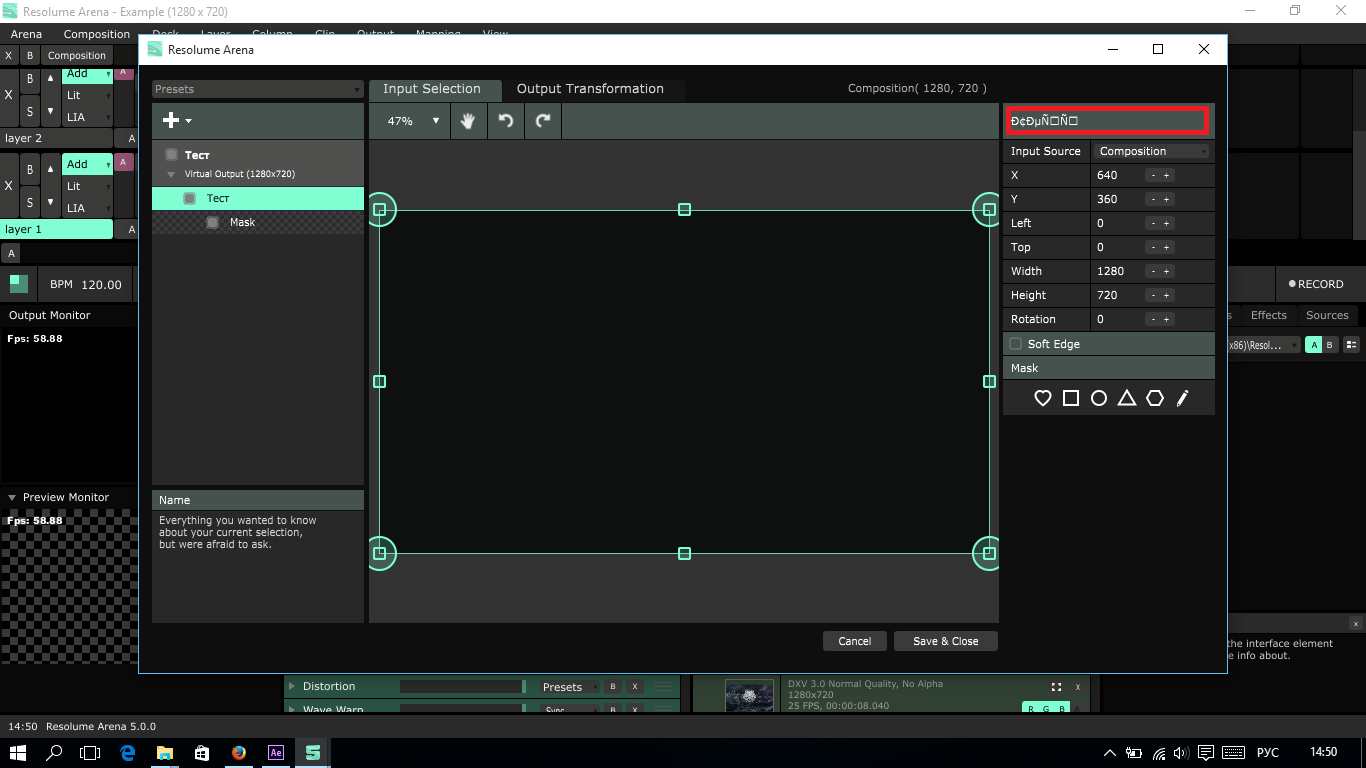The width and height of the screenshot is (1366, 768).
Task: Select the square mask shape icon
Action: (1070, 398)
